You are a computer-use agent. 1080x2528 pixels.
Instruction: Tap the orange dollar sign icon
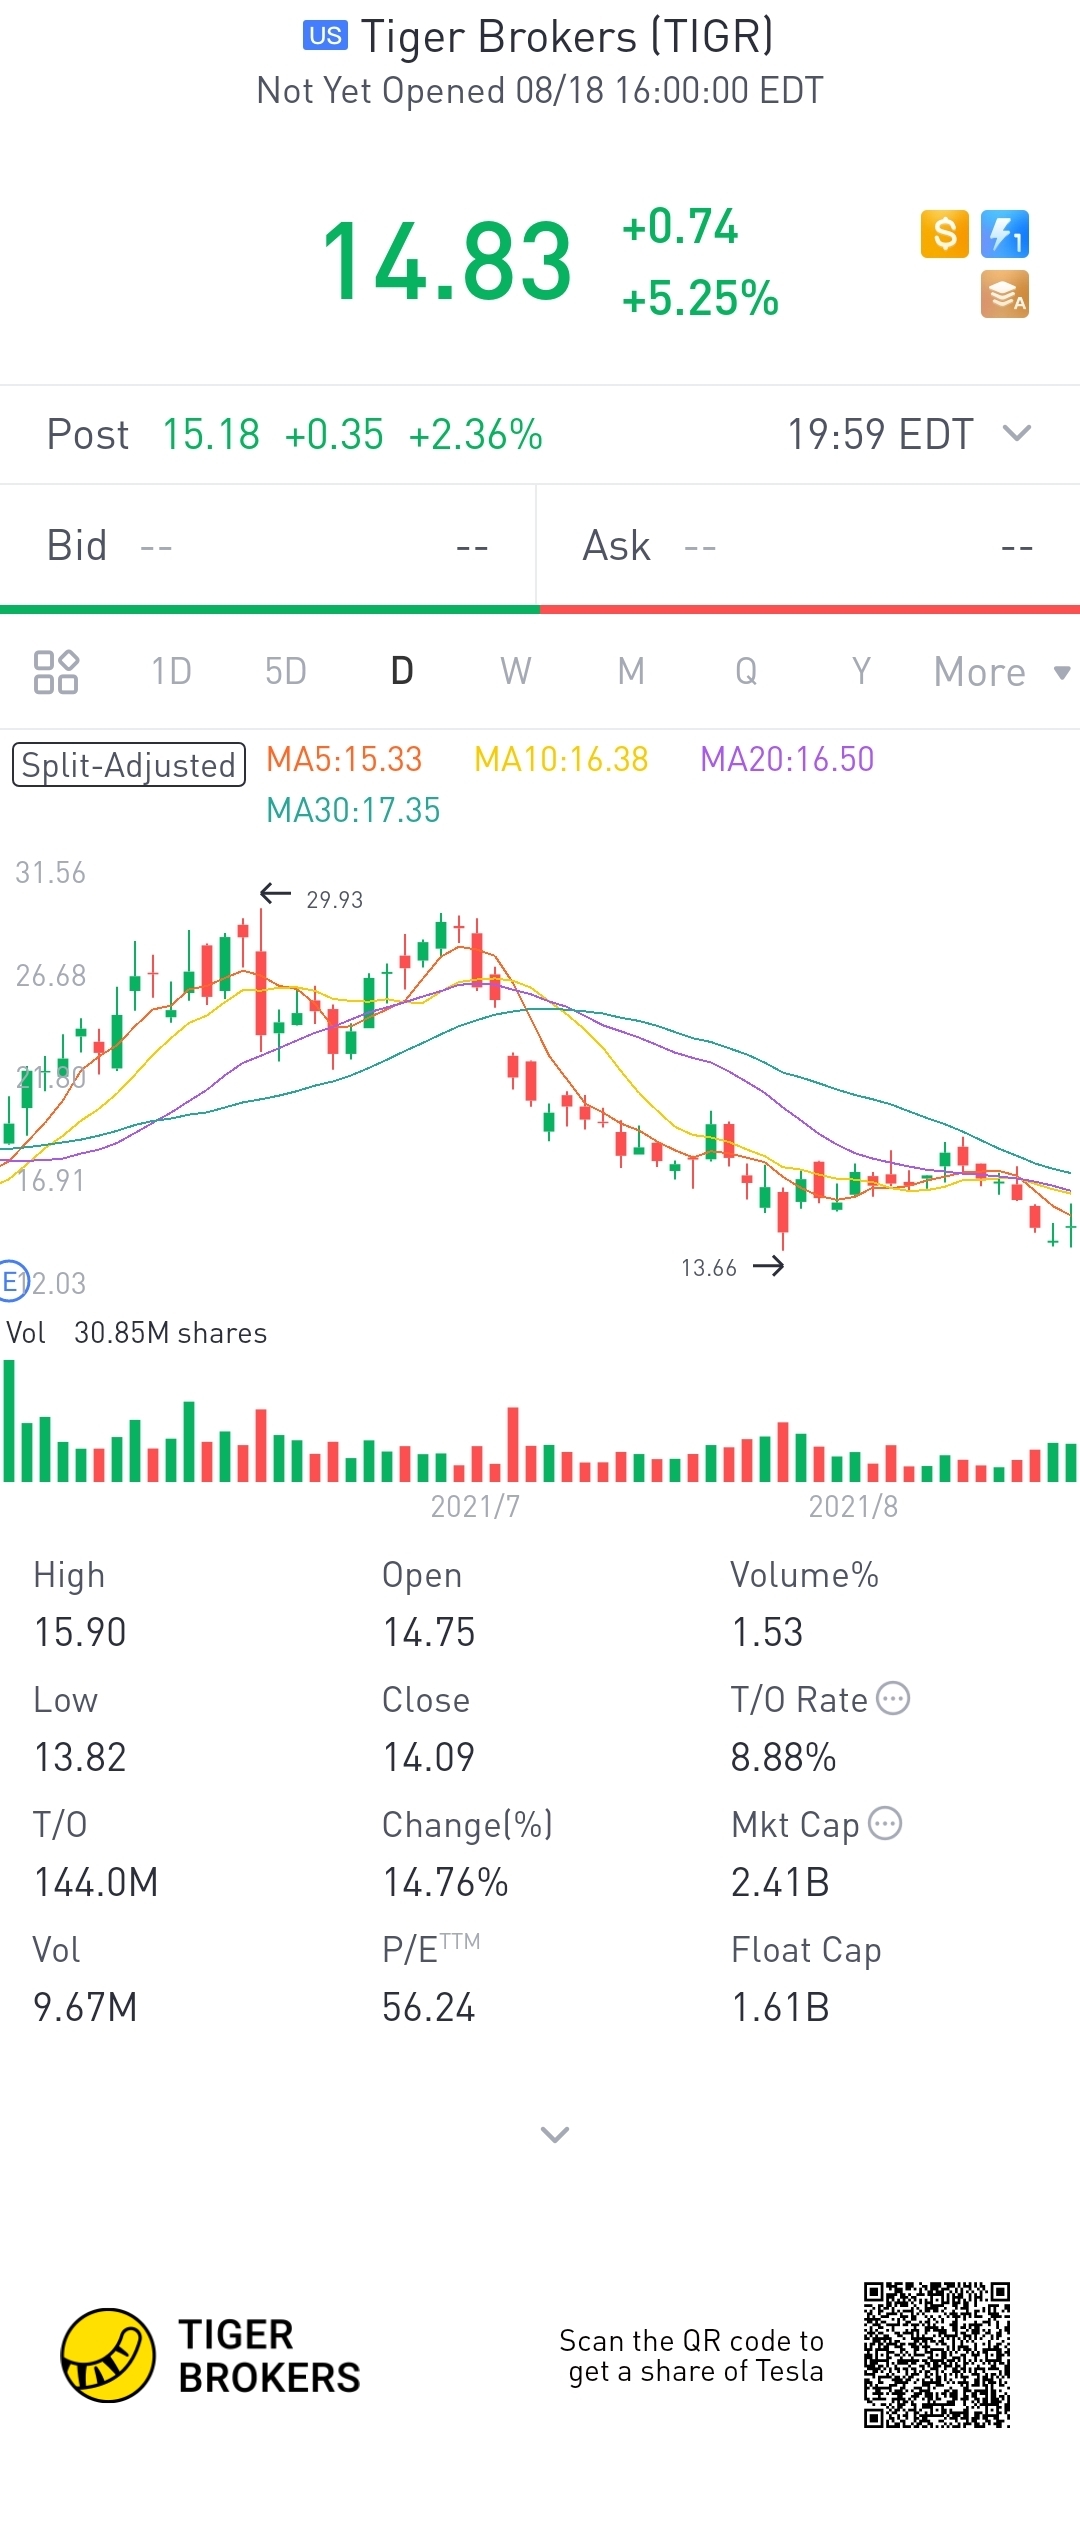tap(944, 234)
